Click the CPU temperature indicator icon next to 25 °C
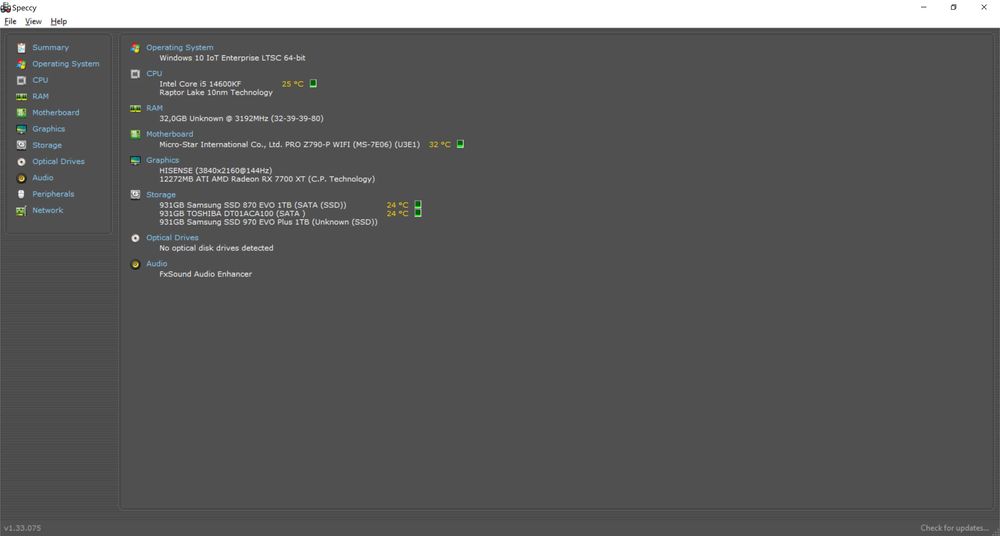The height and width of the screenshot is (536, 1000). pyautogui.click(x=313, y=84)
